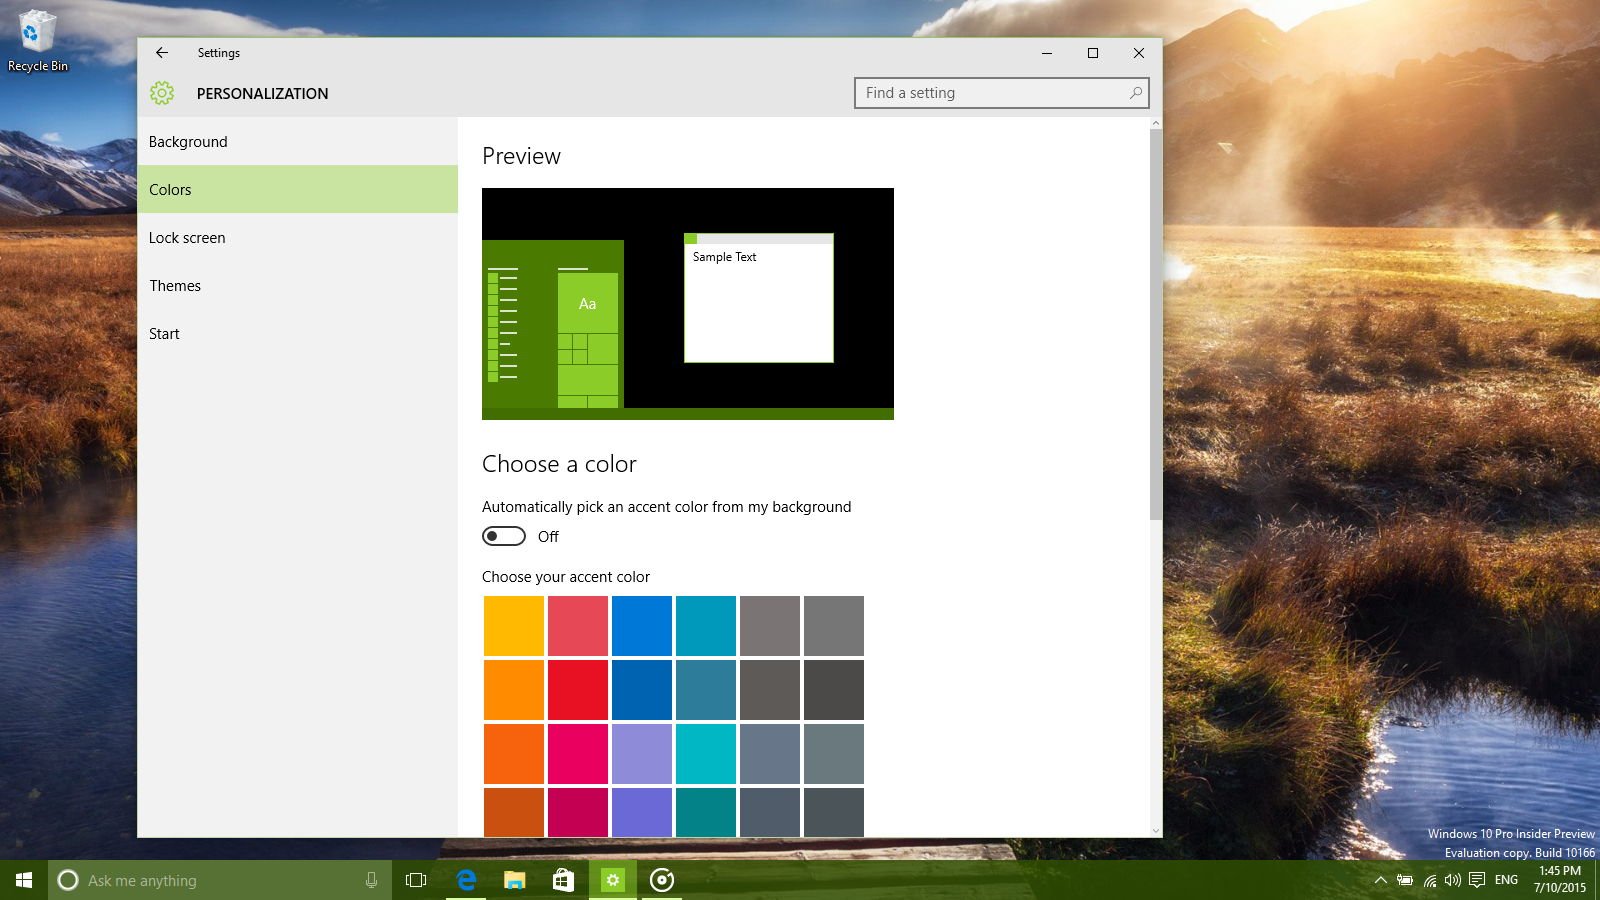
Task: Click "Sample Text" in the preview
Action: 725,257
